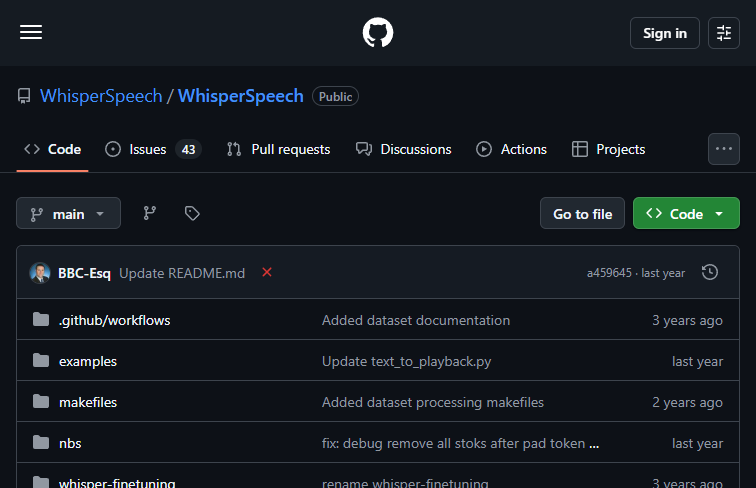The image size is (756, 488).
Task: Click the Sign in button
Action: [664, 33]
